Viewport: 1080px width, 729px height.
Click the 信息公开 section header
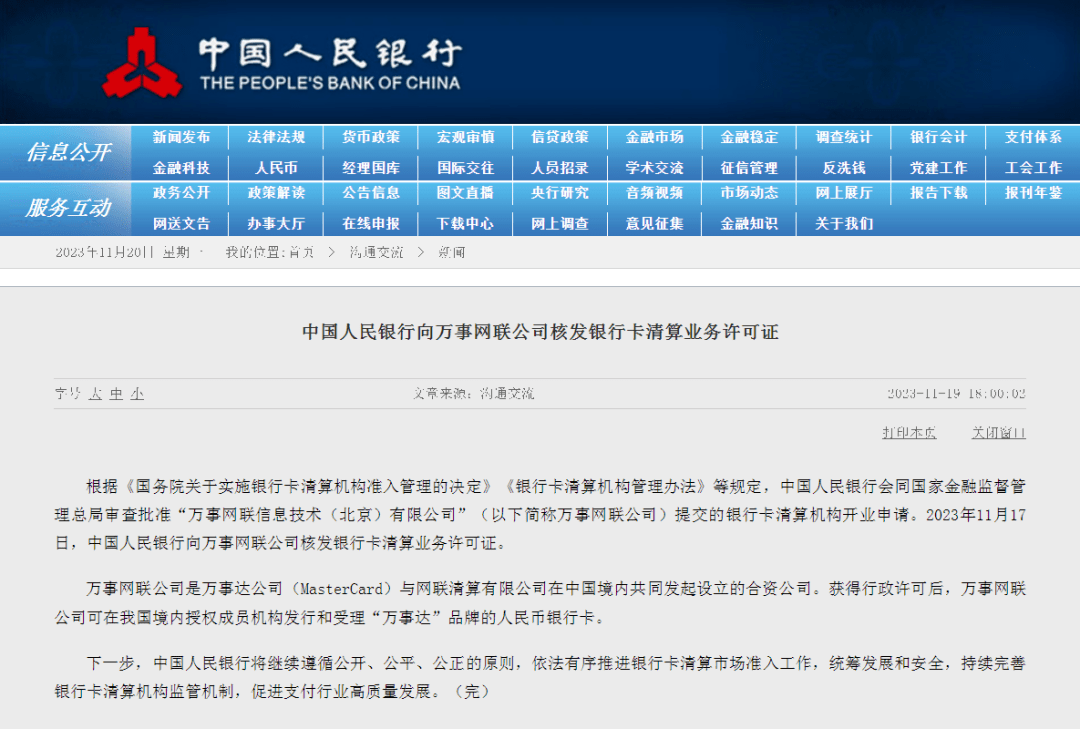pos(68,152)
